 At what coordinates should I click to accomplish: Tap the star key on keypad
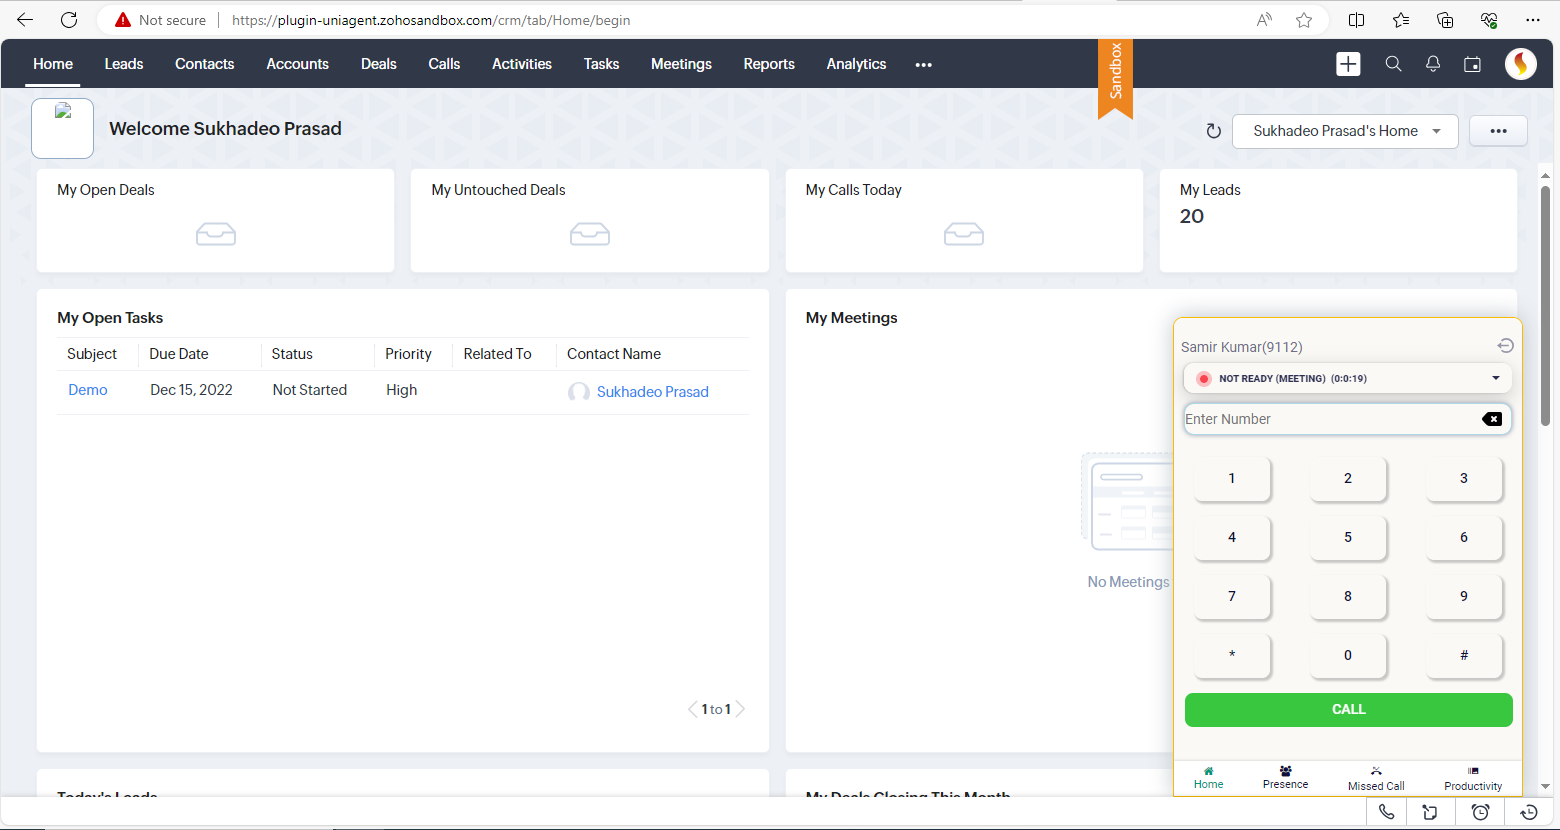click(1232, 655)
